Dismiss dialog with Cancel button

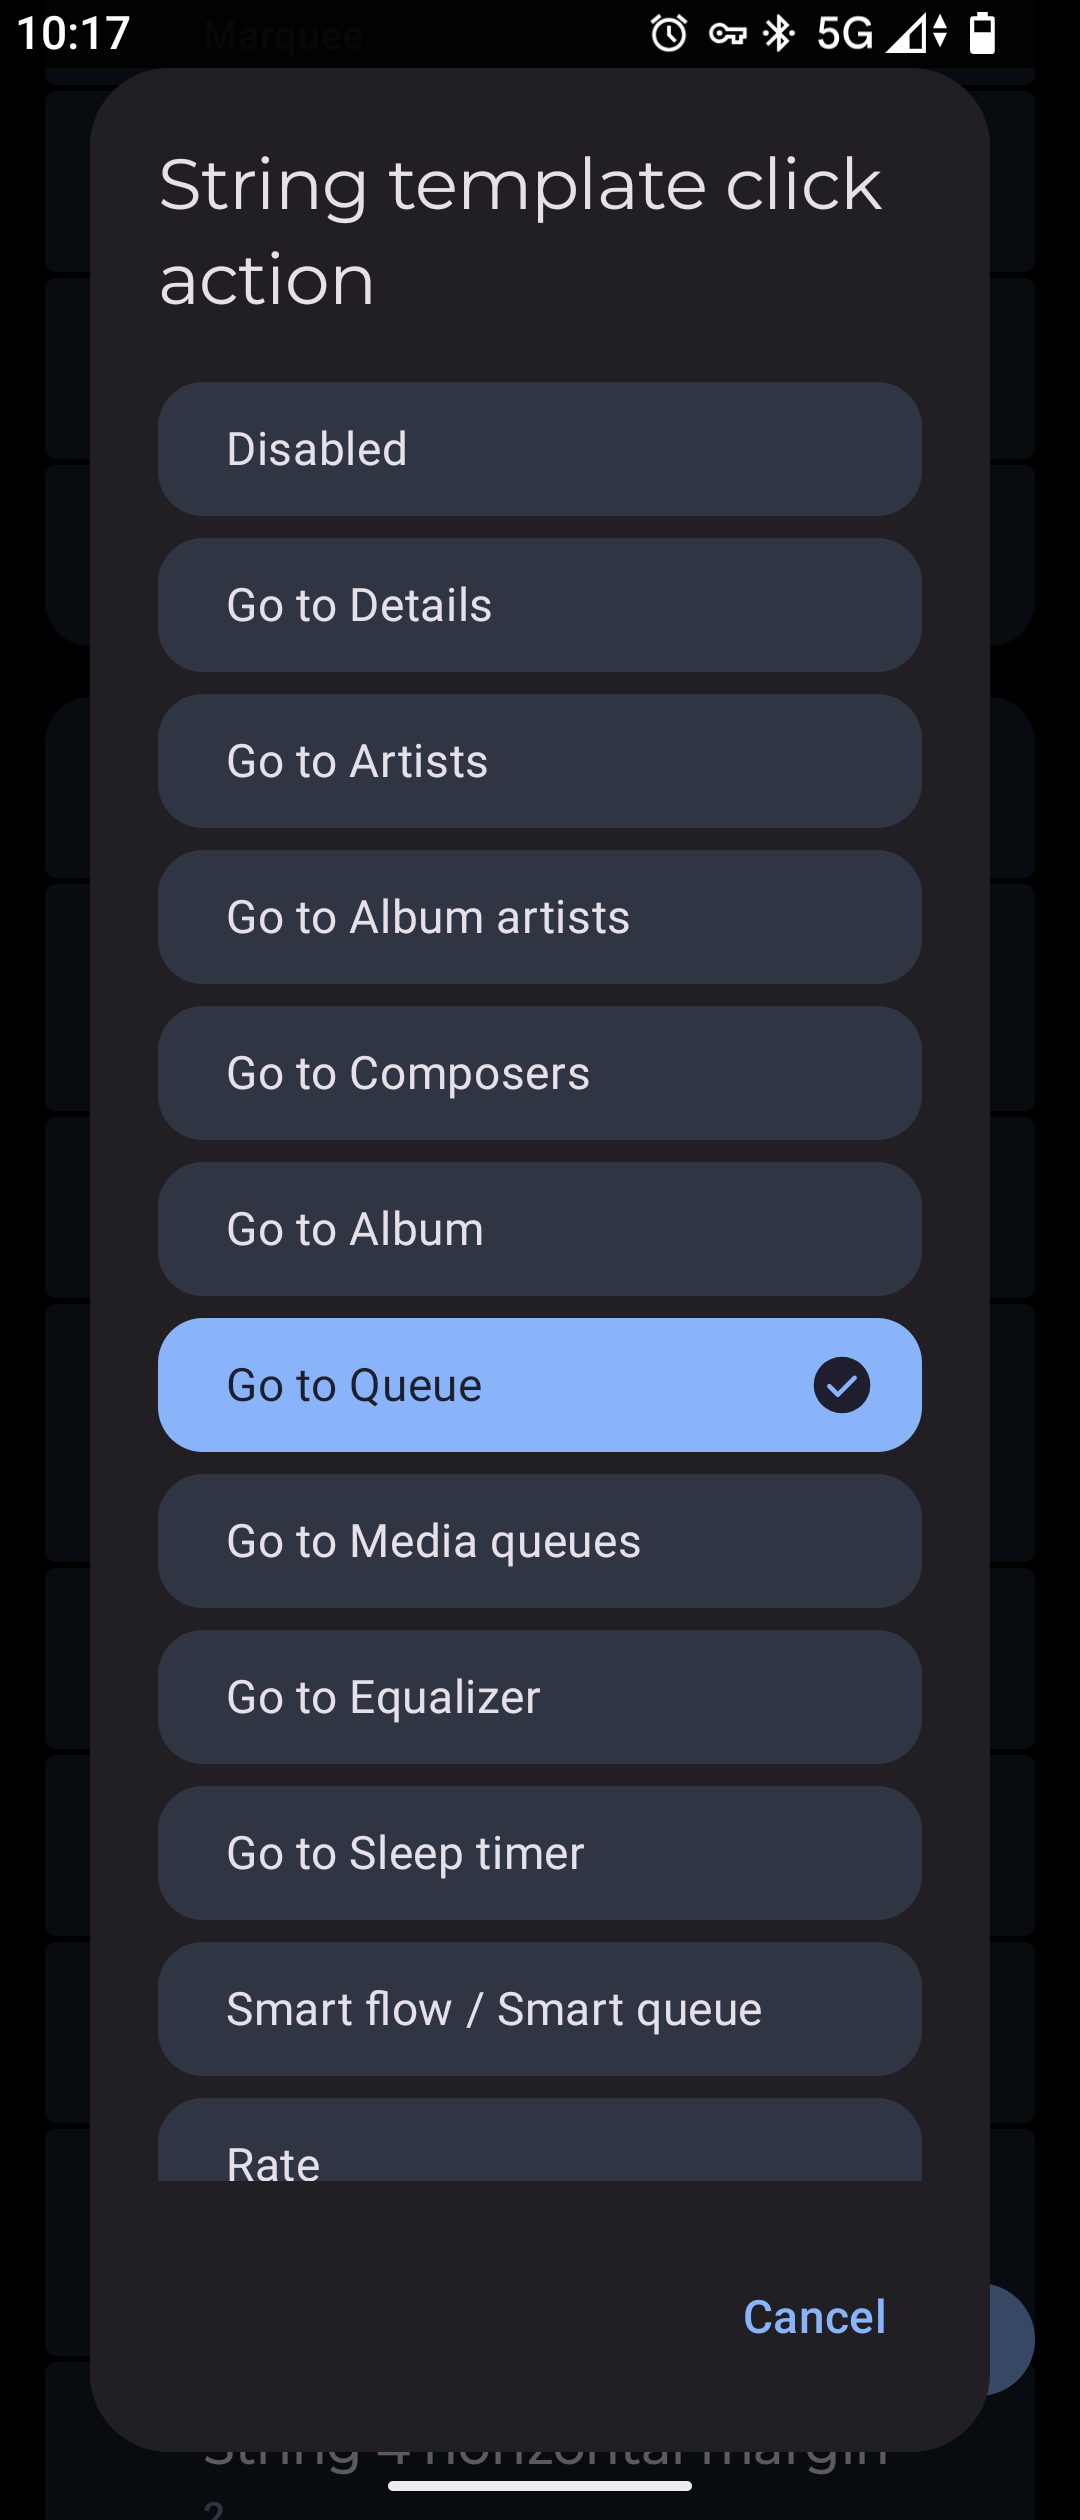[814, 2317]
